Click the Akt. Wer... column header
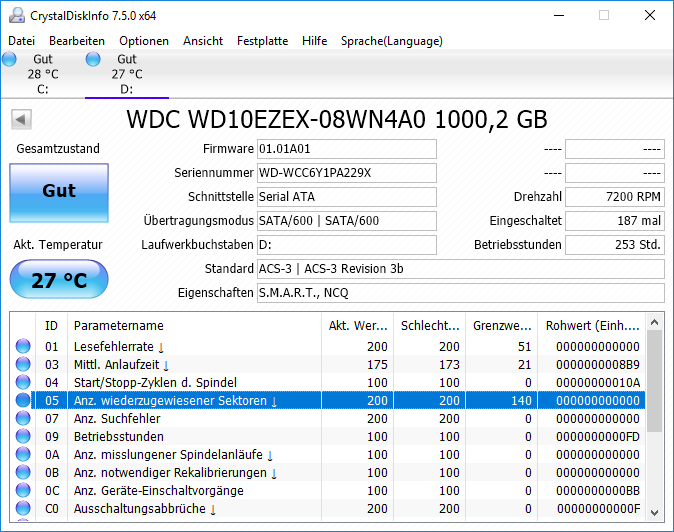Image resolution: width=674 pixels, height=532 pixels. pyautogui.click(x=357, y=325)
